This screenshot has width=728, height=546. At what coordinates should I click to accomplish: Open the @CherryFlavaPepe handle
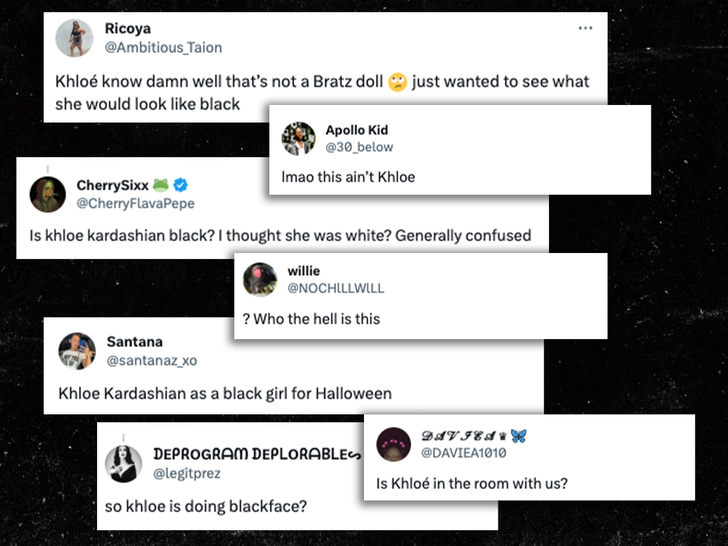(135, 203)
